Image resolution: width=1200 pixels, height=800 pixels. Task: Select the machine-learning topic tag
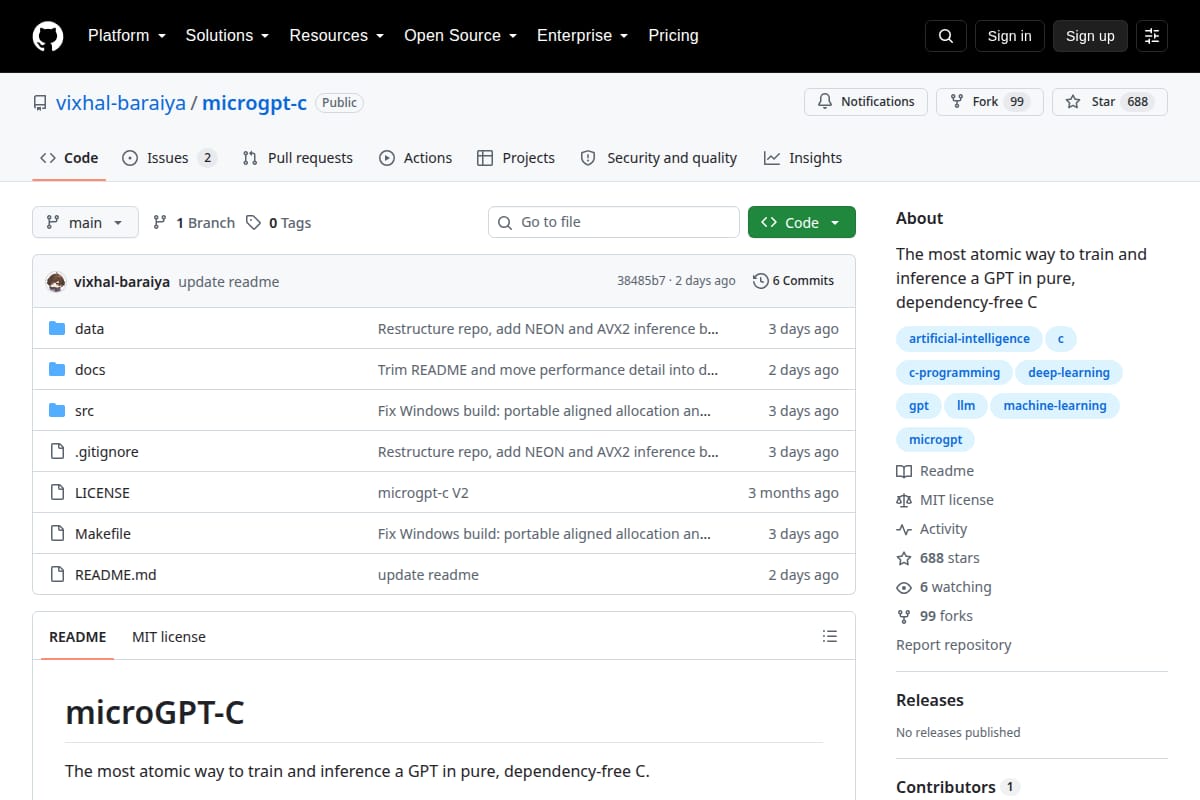tap(1055, 406)
